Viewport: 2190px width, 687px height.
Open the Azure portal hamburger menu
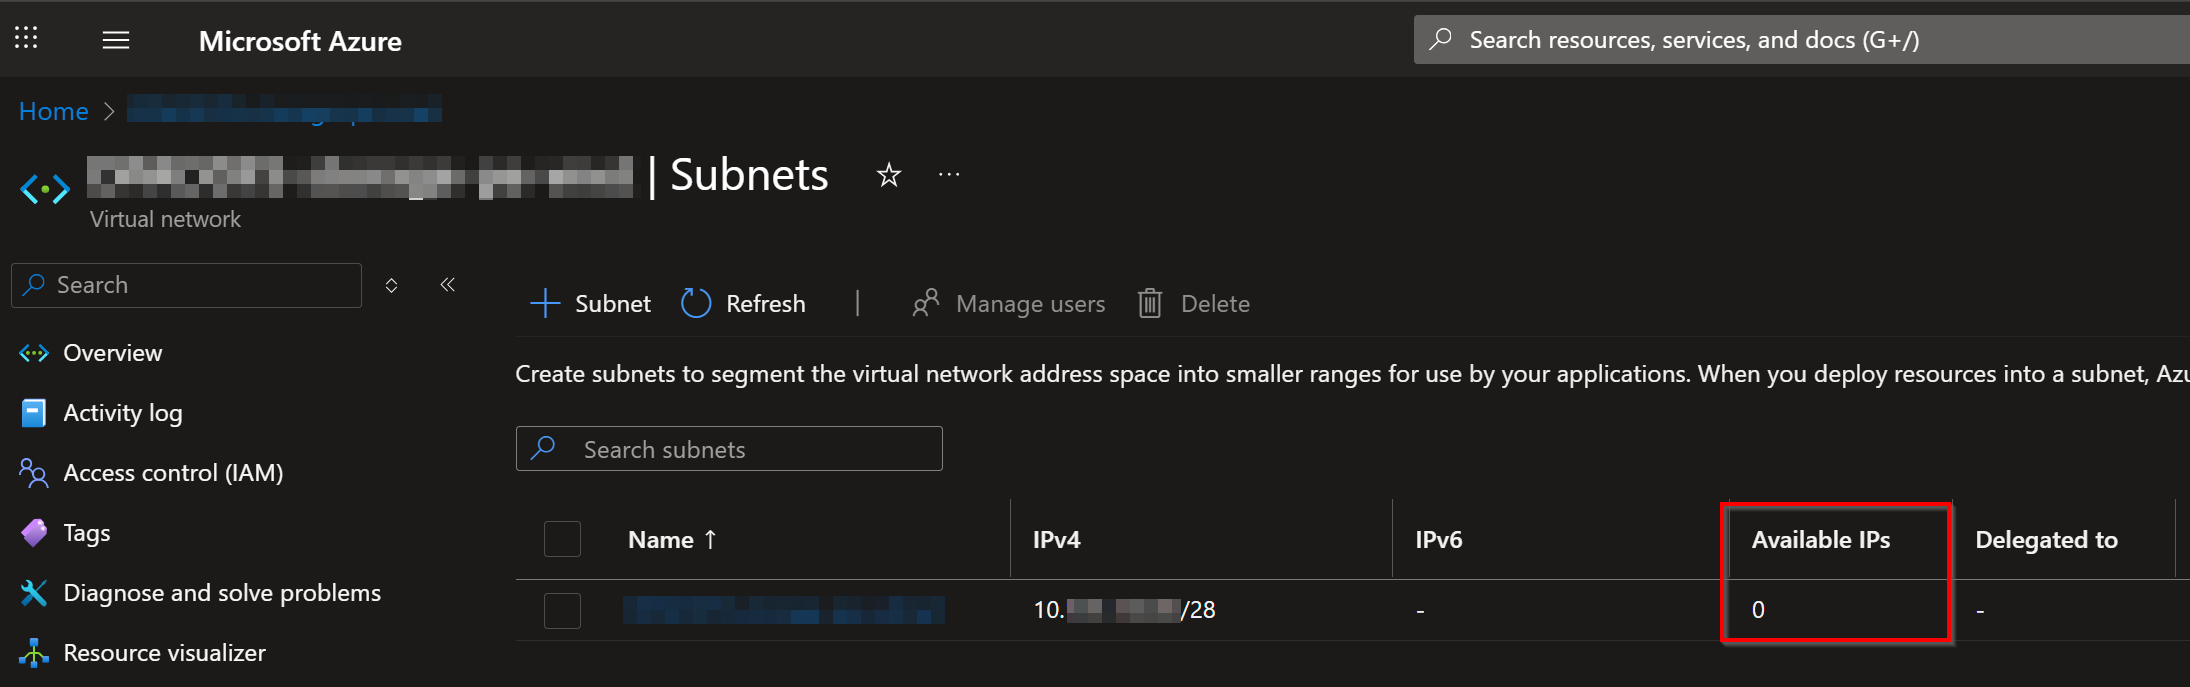click(116, 40)
